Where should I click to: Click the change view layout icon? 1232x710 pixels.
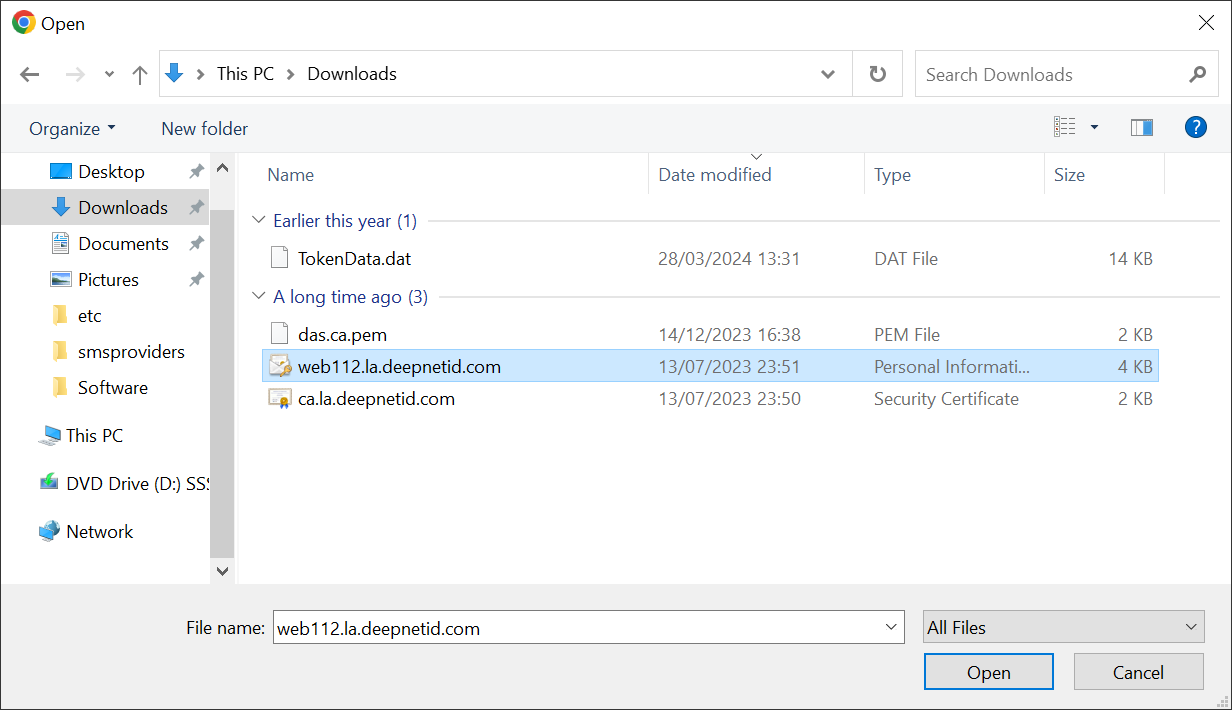tap(1065, 127)
